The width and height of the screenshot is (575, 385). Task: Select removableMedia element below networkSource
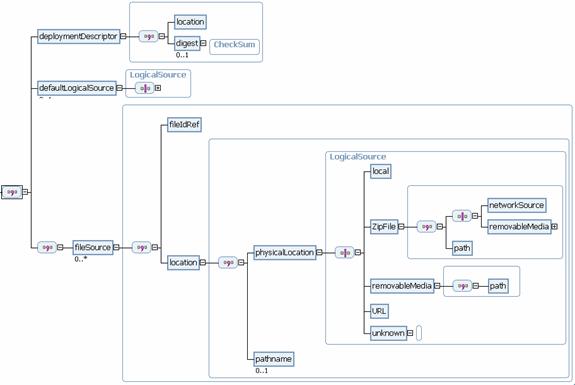(519, 227)
